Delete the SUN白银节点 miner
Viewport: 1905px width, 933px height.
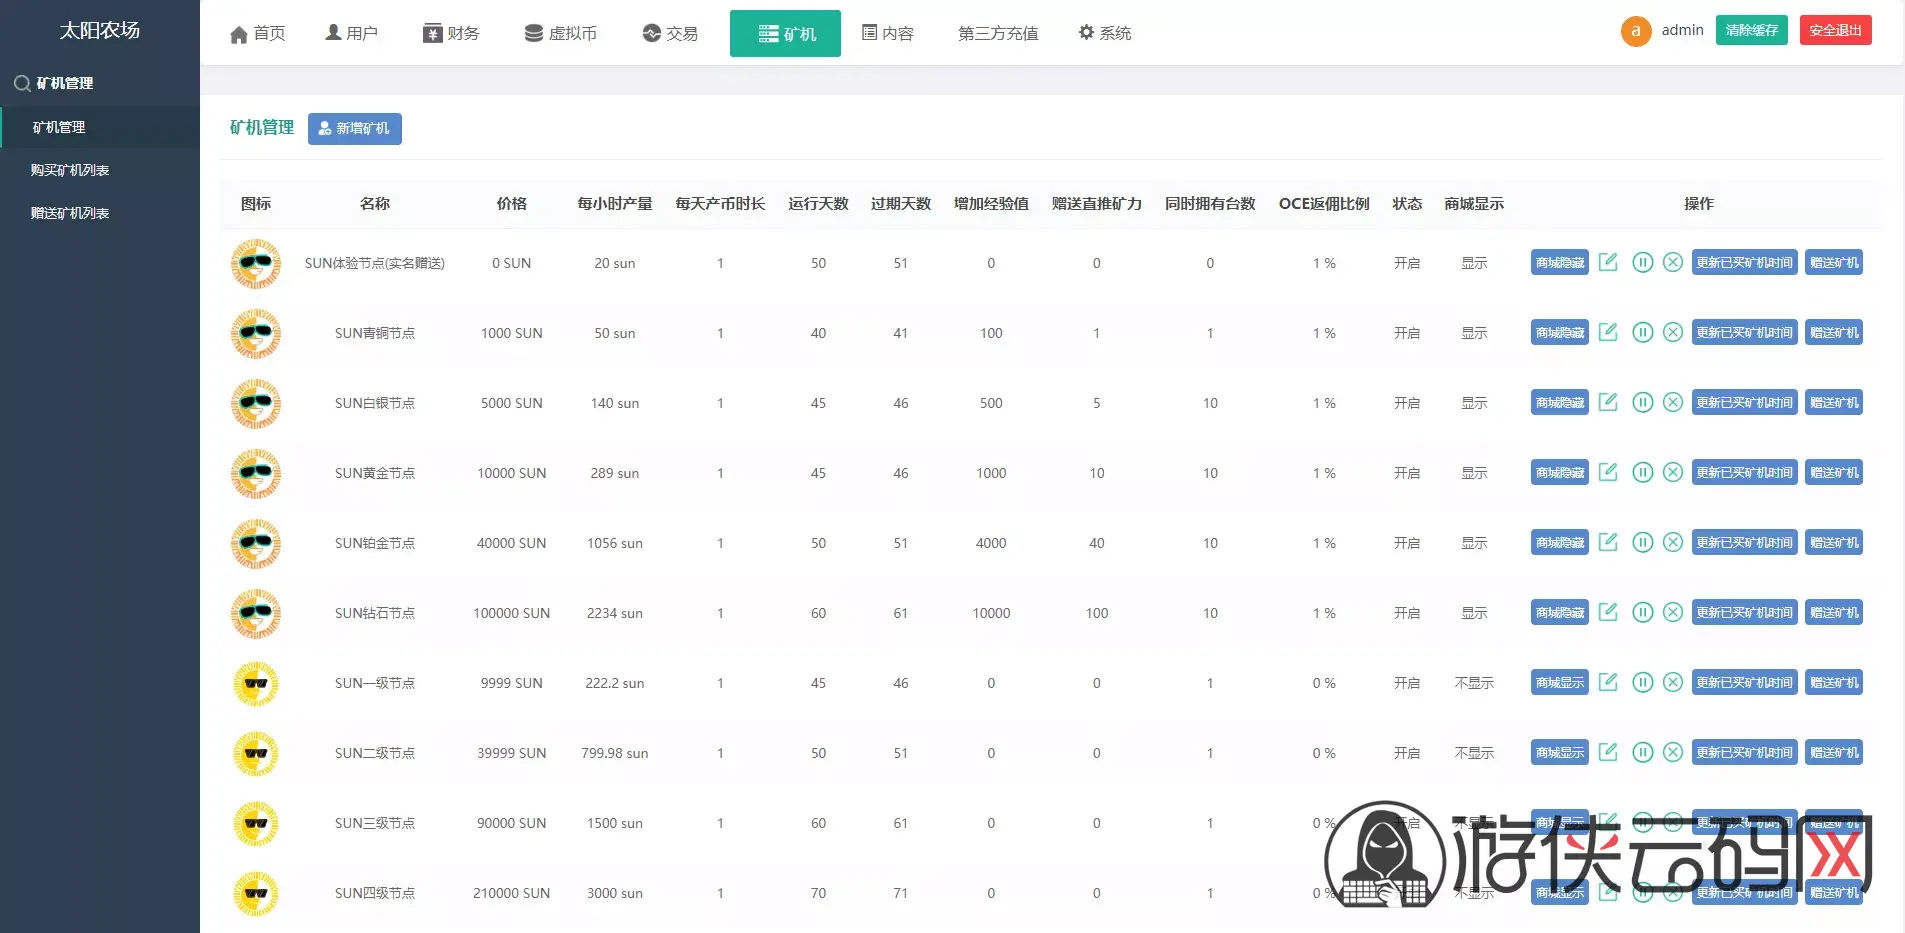click(x=1673, y=402)
